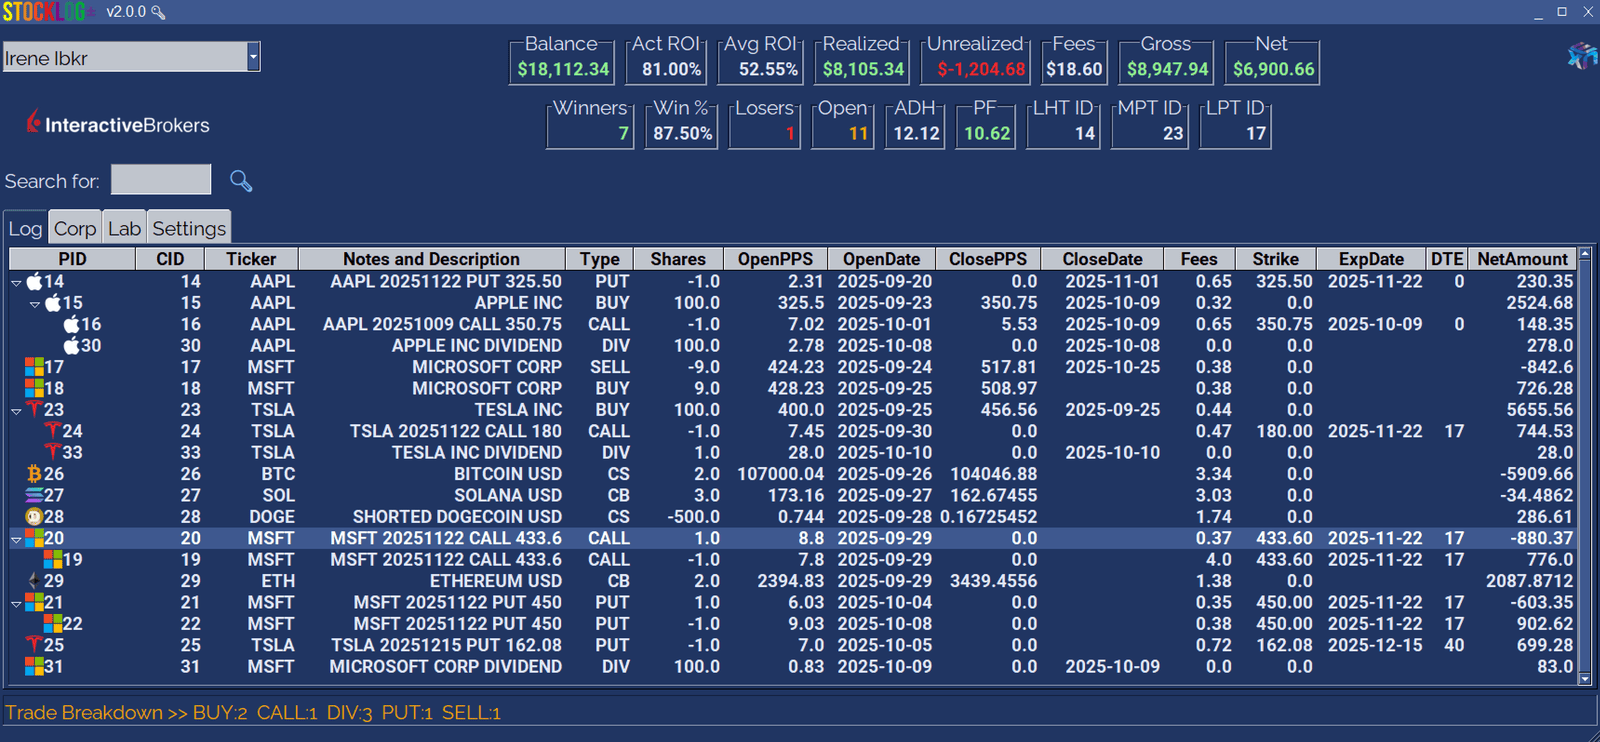Viewport: 1600px width, 742px height.
Task: Switch to the Lab tab
Action: (125, 228)
